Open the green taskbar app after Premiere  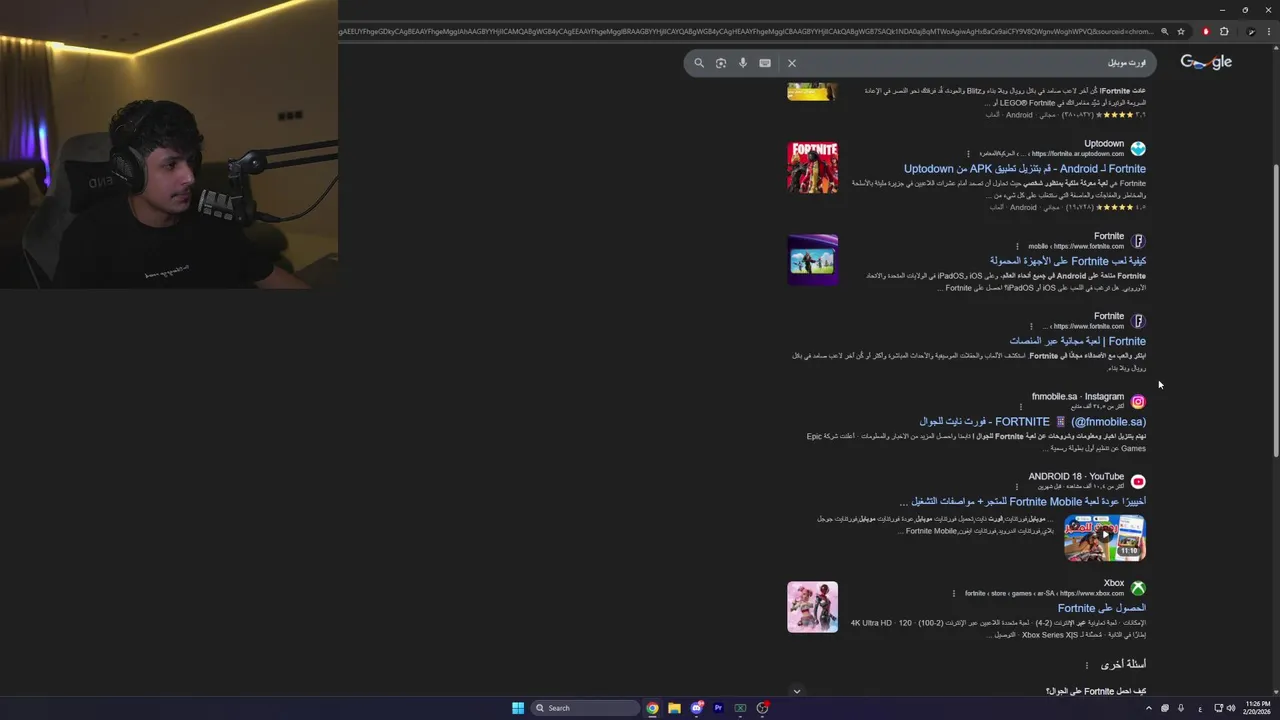[x=740, y=708]
